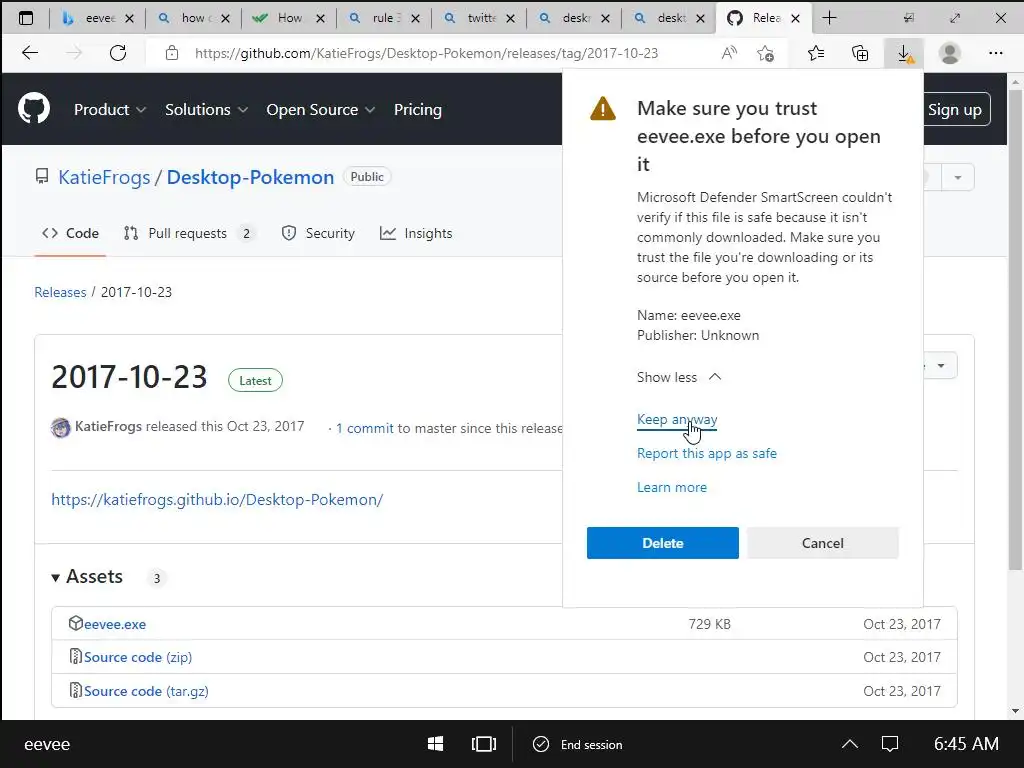
Task: Open the tab actions menu icon
Action: click(25, 18)
